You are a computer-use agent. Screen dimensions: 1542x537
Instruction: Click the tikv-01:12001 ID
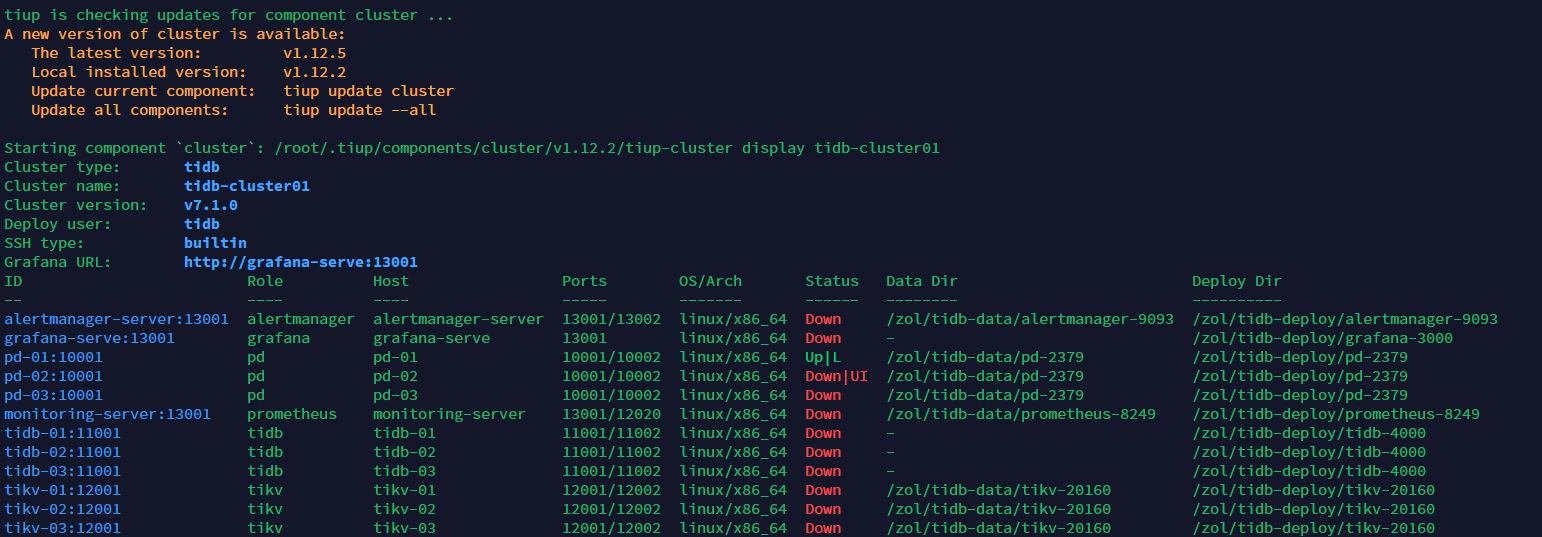click(63, 490)
